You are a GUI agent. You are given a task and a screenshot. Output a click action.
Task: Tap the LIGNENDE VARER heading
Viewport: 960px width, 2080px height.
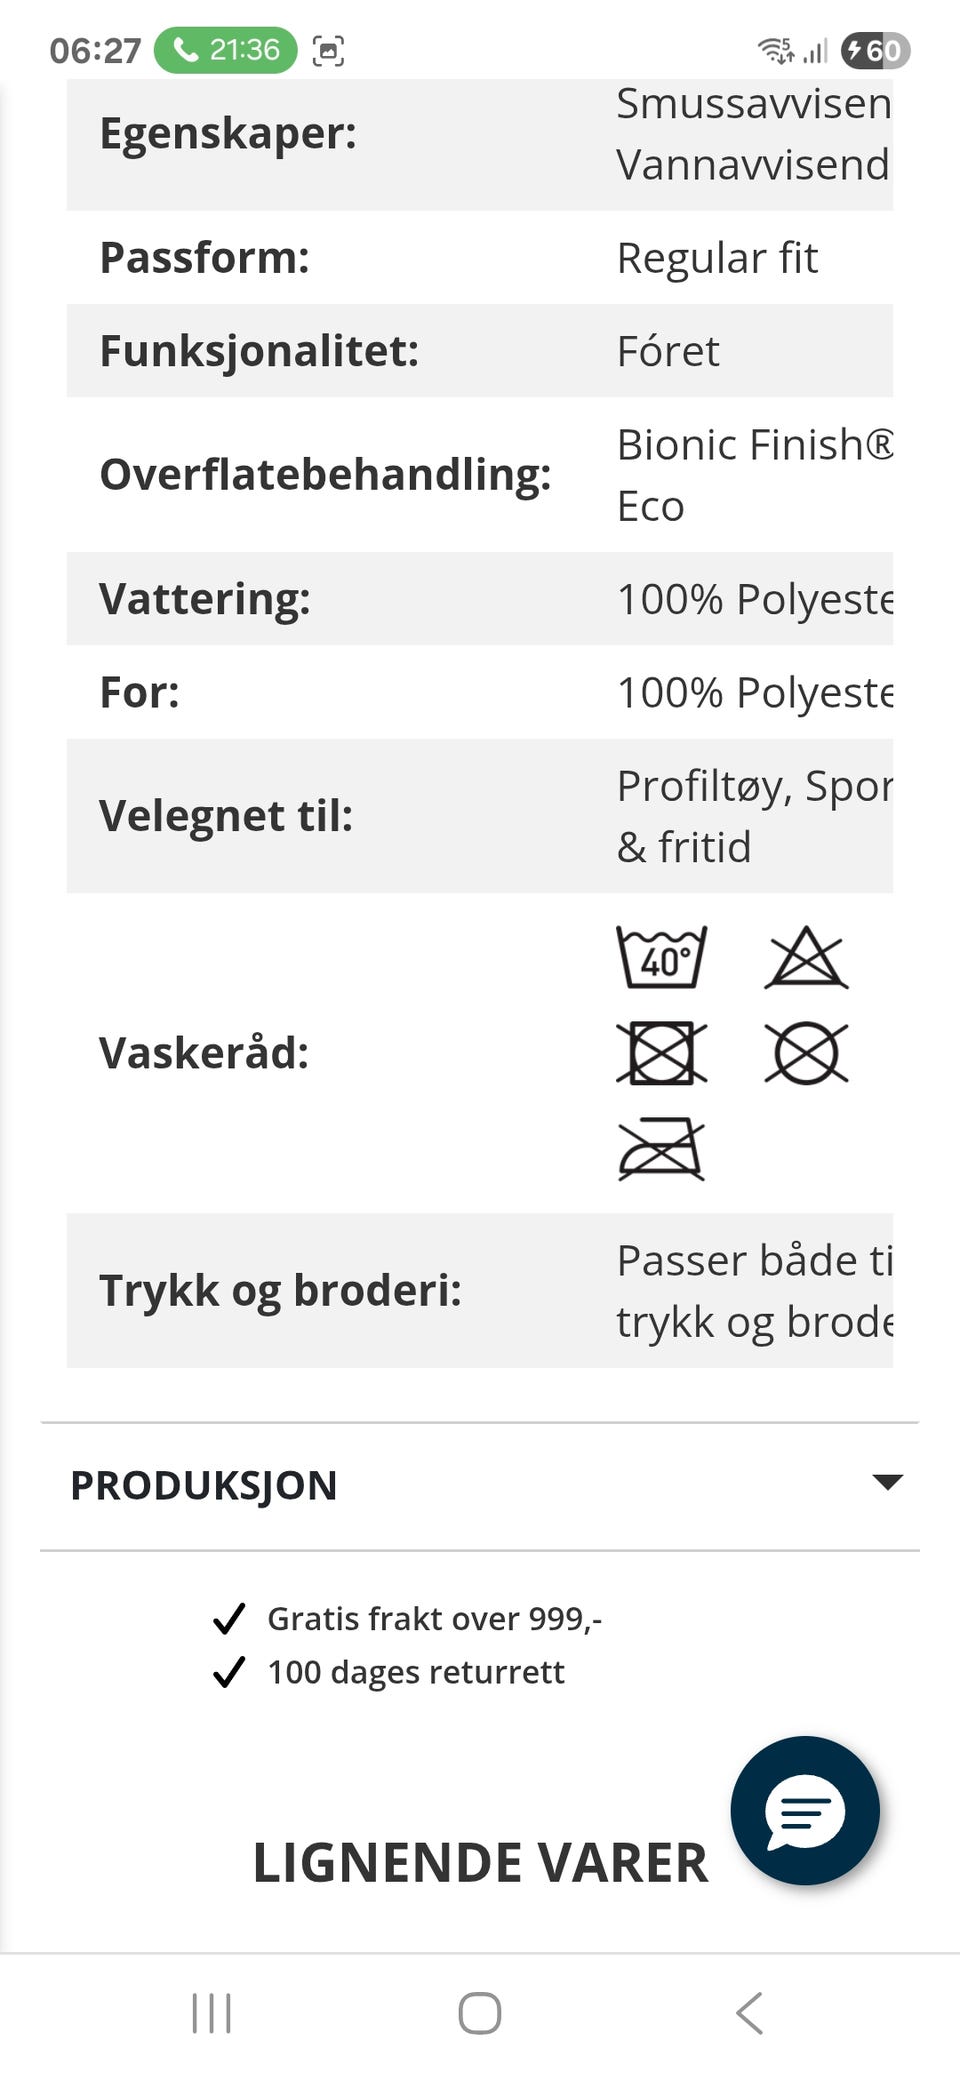coord(480,1863)
